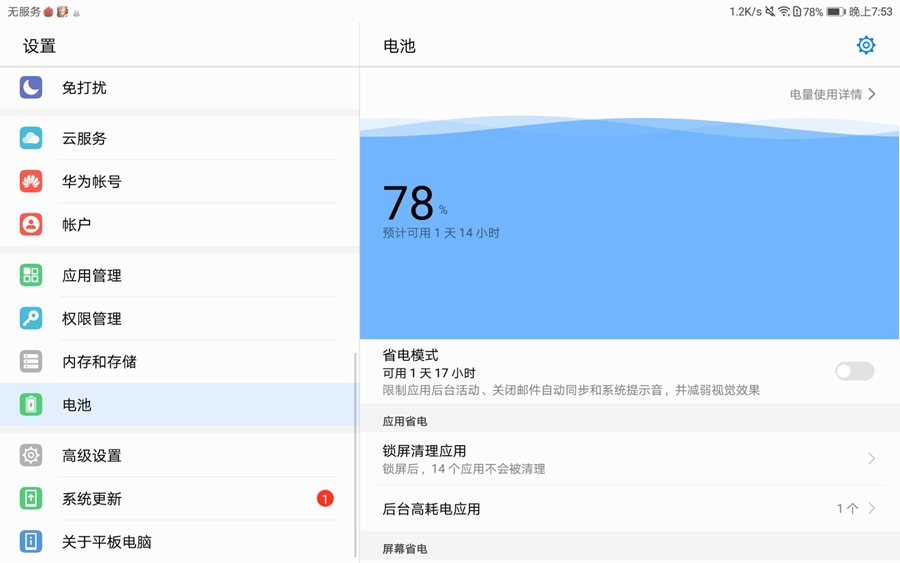Tap the account person icon
The width and height of the screenshot is (900, 563).
pyautogui.click(x=31, y=225)
